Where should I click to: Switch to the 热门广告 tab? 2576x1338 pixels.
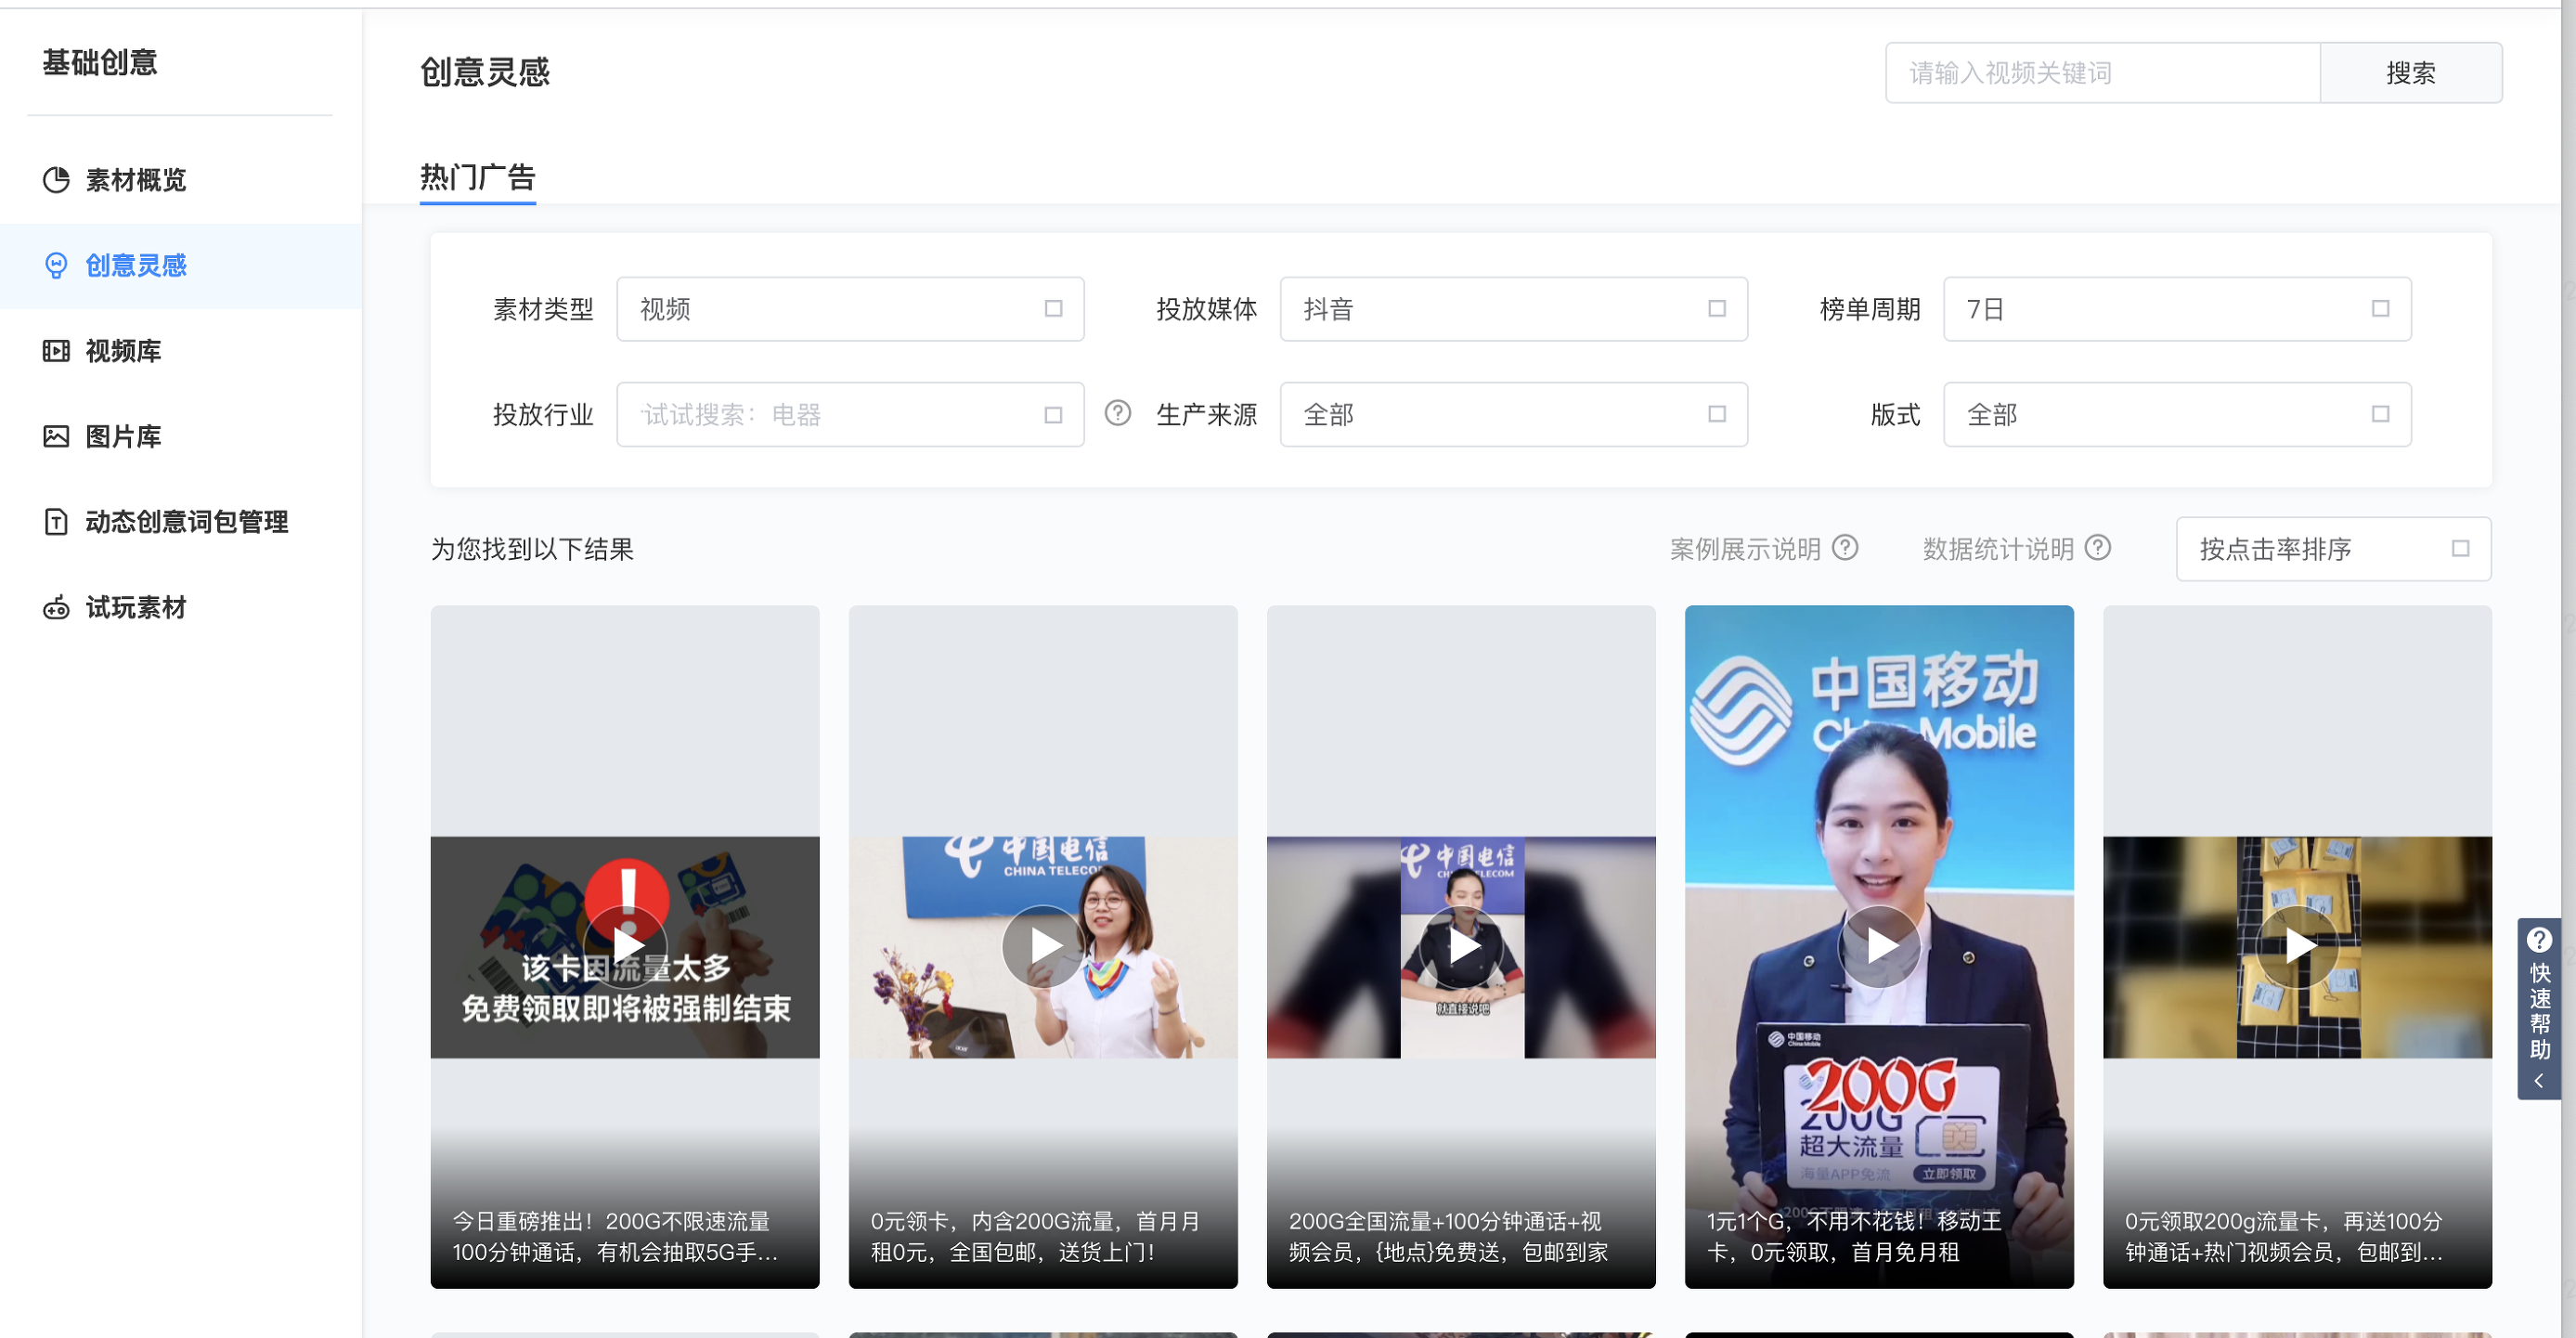[x=478, y=178]
